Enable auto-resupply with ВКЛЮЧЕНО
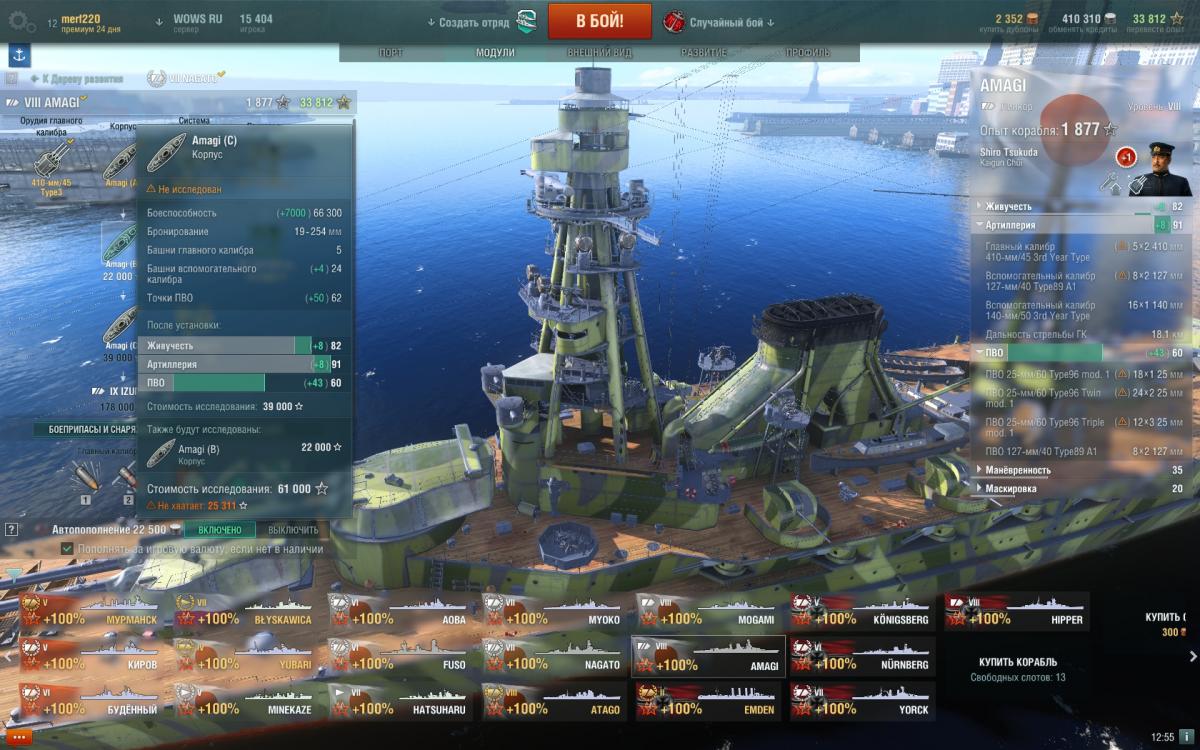Viewport: 1200px width, 750px height. [x=219, y=530]
